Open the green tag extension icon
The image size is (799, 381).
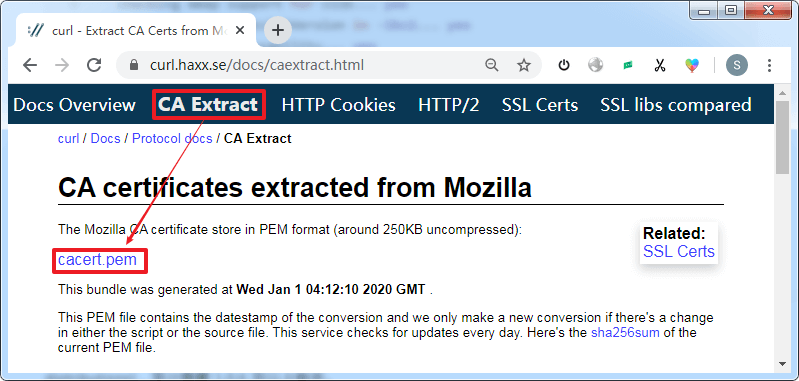[628, 65]
